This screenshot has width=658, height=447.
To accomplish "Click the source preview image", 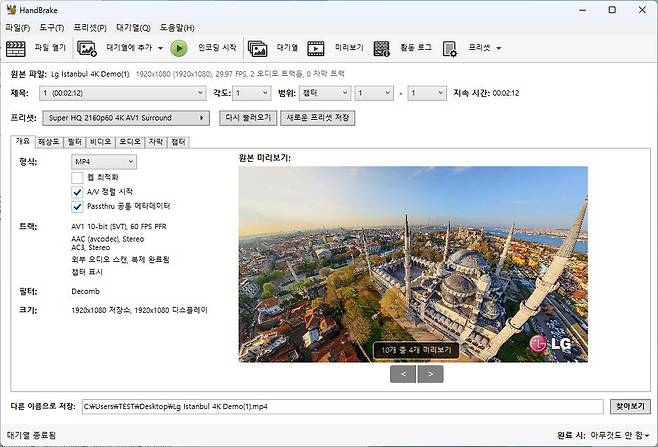I will 413,264.
